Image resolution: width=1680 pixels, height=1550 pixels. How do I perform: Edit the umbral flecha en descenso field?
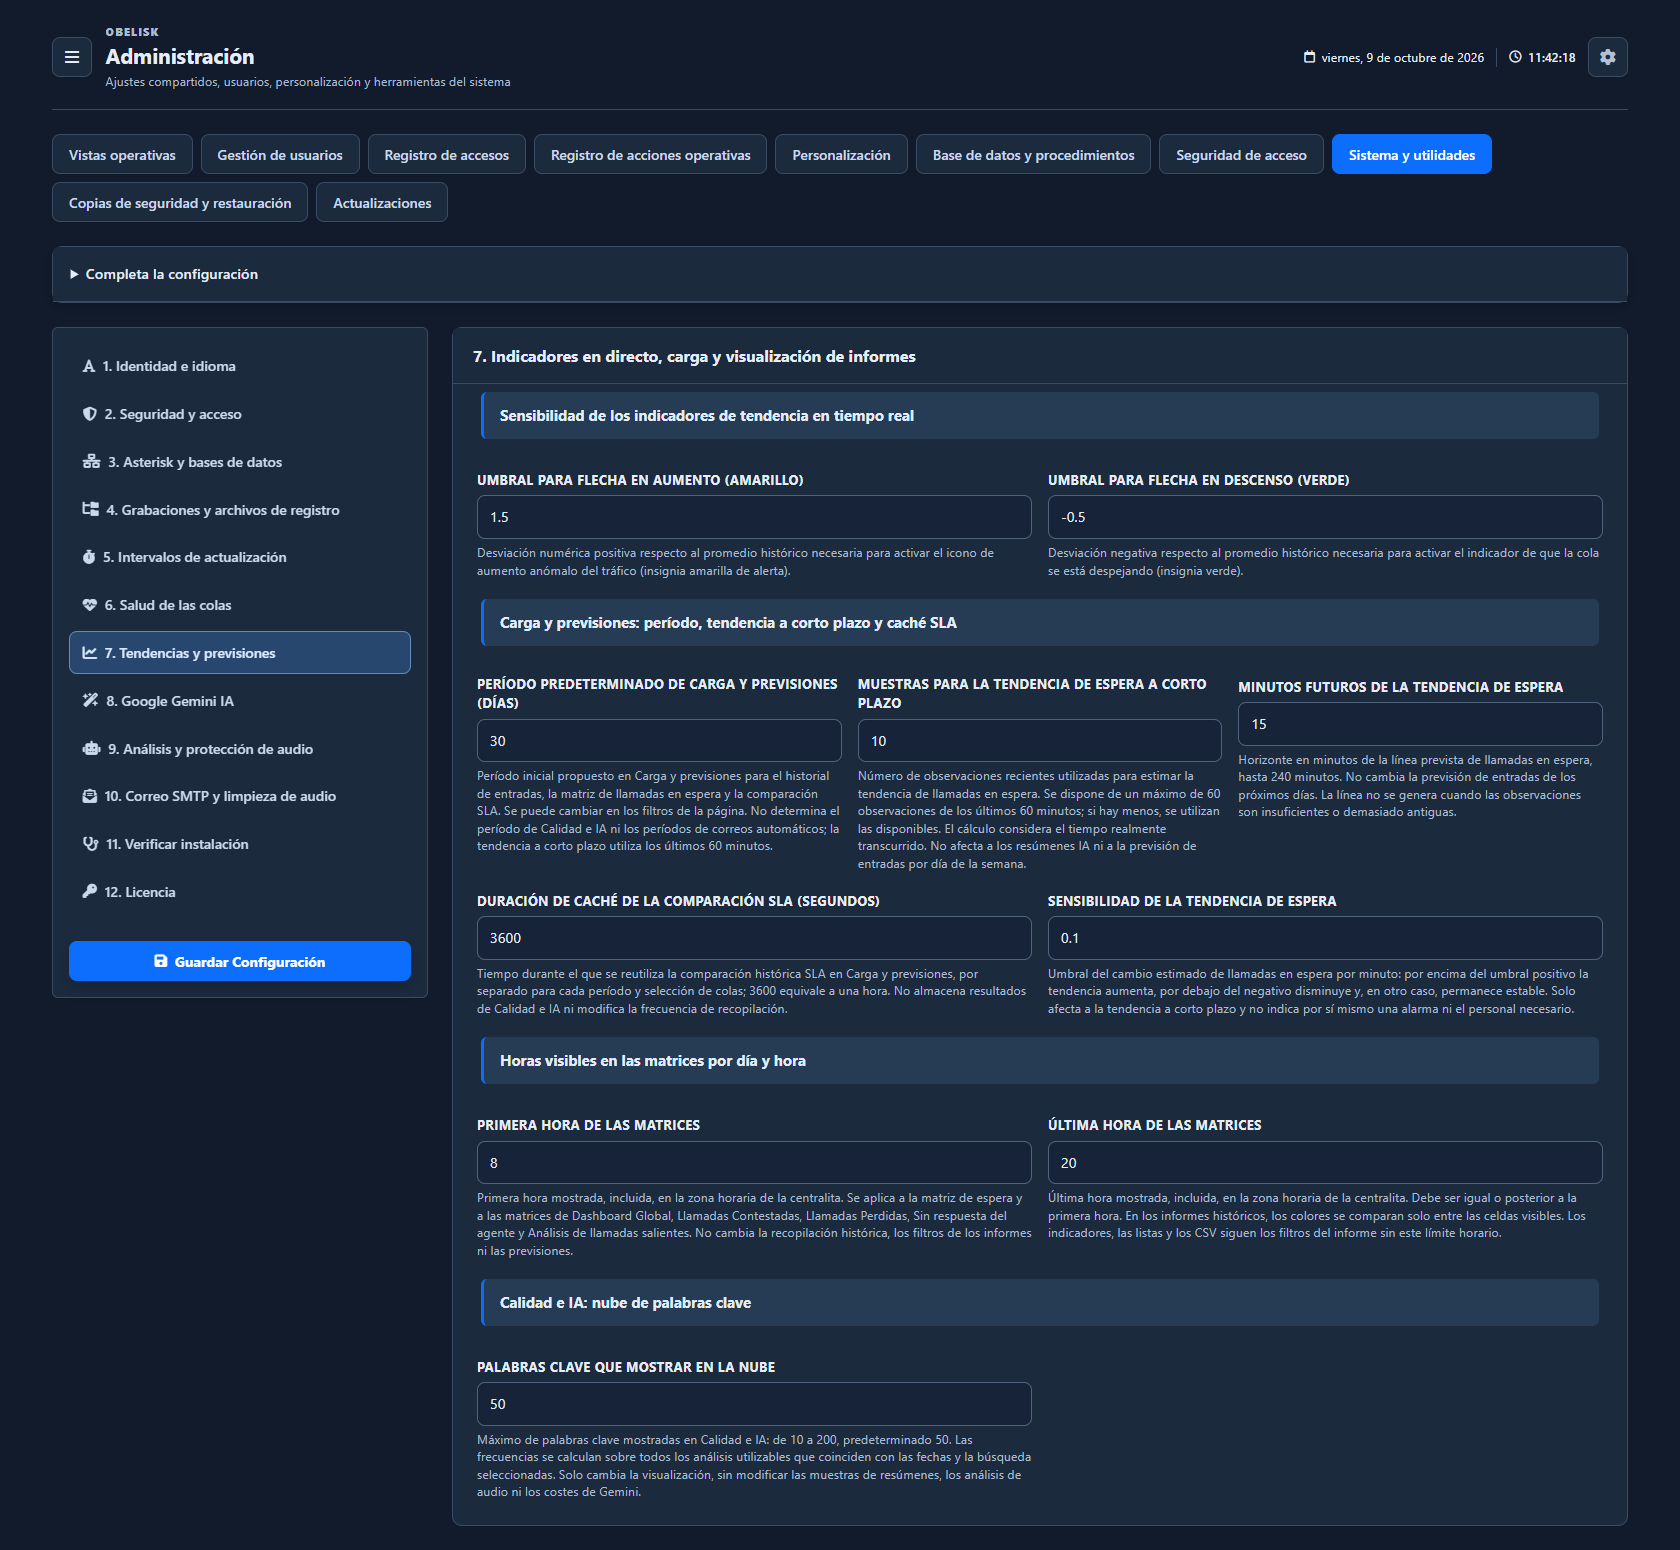point(1325,517)
